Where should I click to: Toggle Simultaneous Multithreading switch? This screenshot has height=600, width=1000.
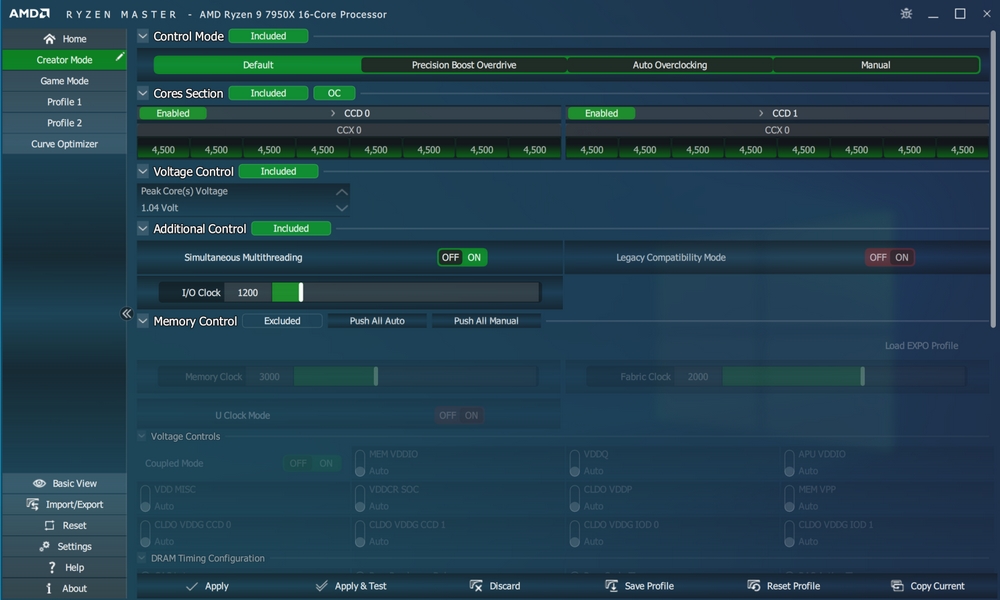coord(462,258)
